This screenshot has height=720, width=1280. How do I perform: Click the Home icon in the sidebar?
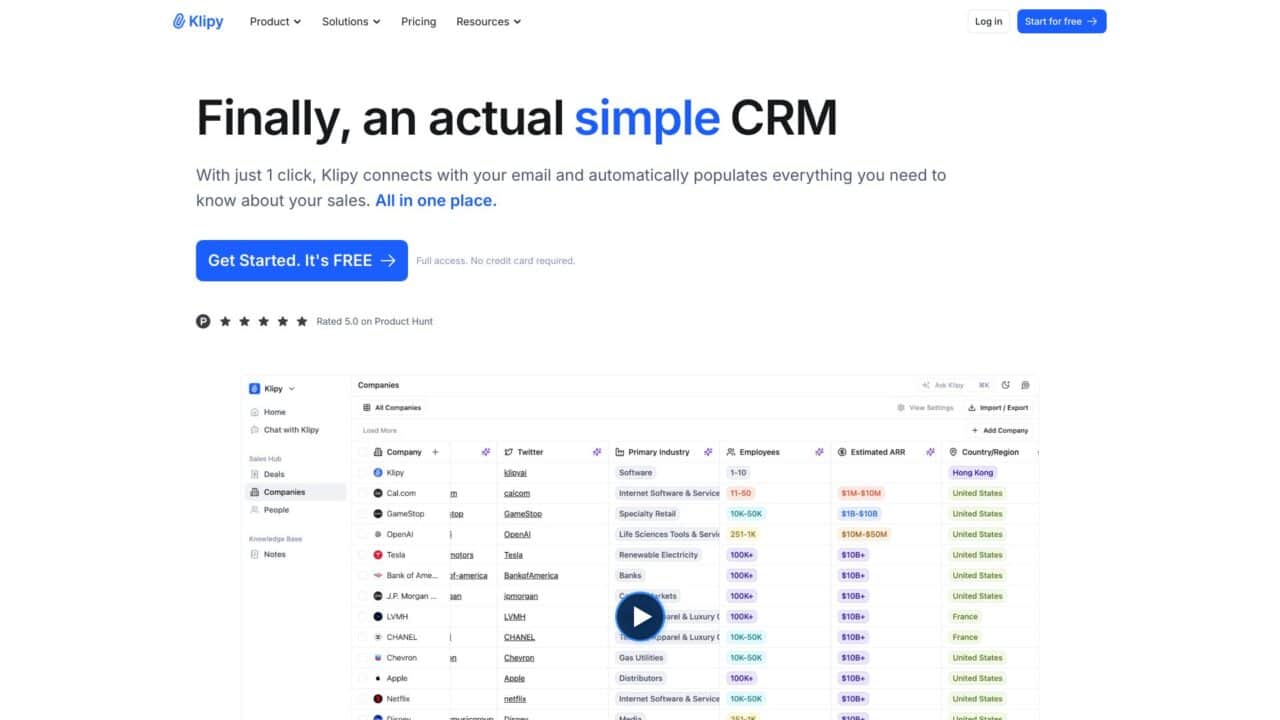pyautogui.click(x=255, y=412)
